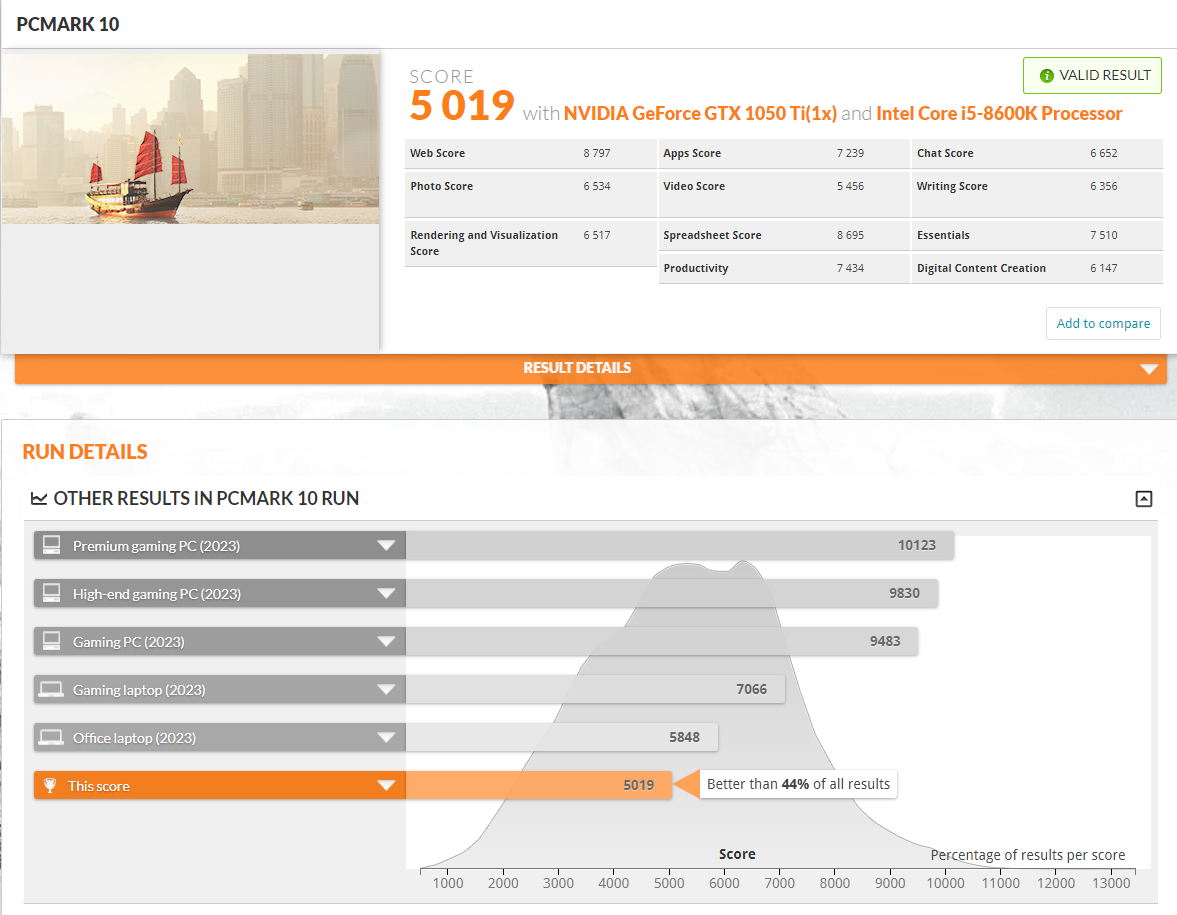Click the Score axis label
1177x915 pixels.
[737, 854]
